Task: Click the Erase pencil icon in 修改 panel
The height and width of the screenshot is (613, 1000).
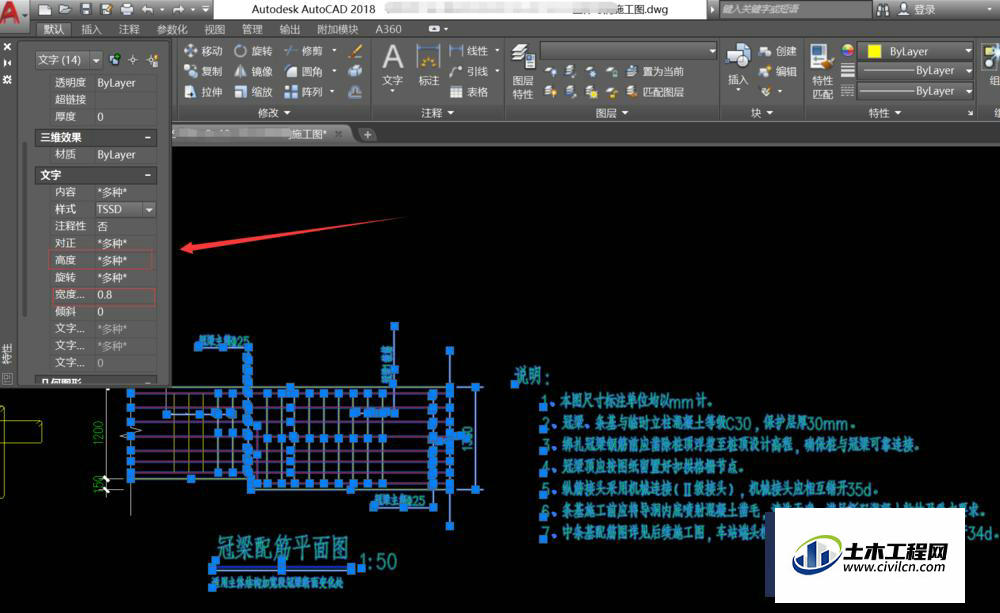Action: coord(355,51)
